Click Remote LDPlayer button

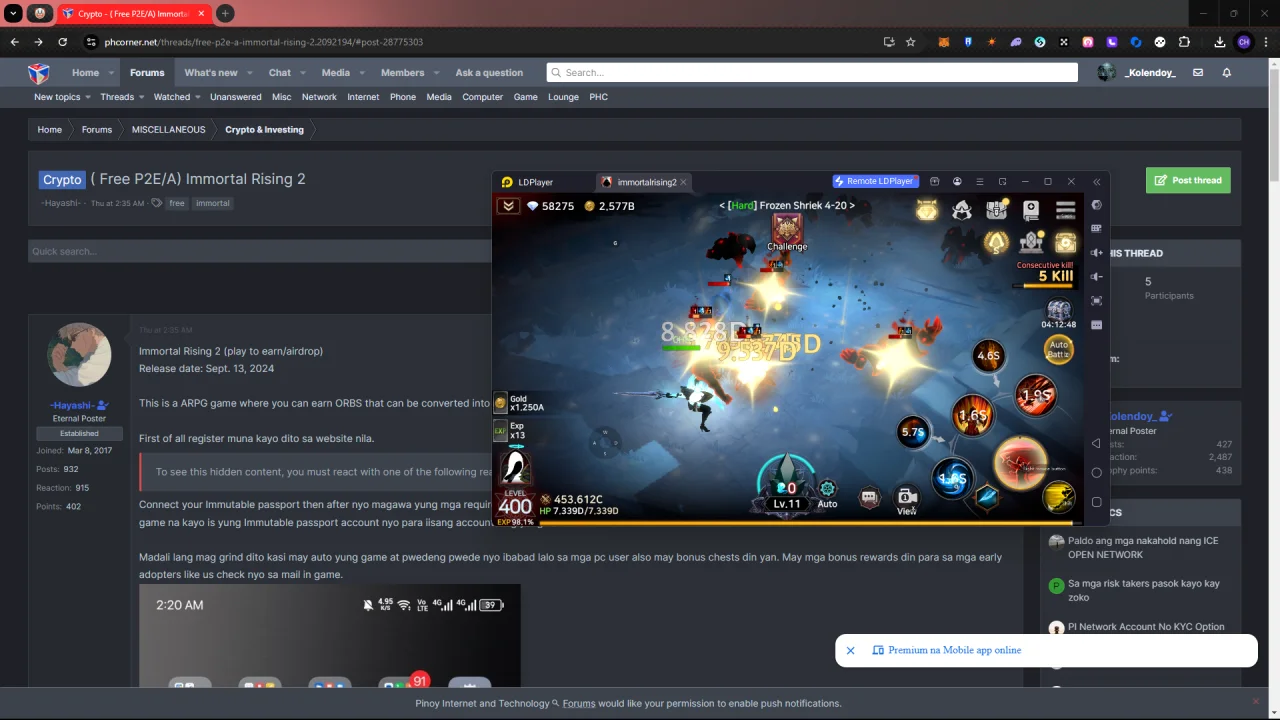[874, 182]
